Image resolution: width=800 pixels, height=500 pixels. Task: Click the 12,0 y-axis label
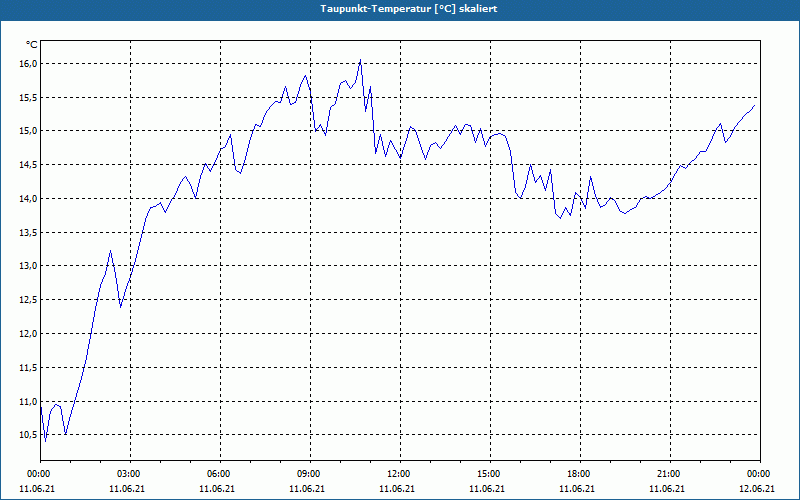point(29,334)
